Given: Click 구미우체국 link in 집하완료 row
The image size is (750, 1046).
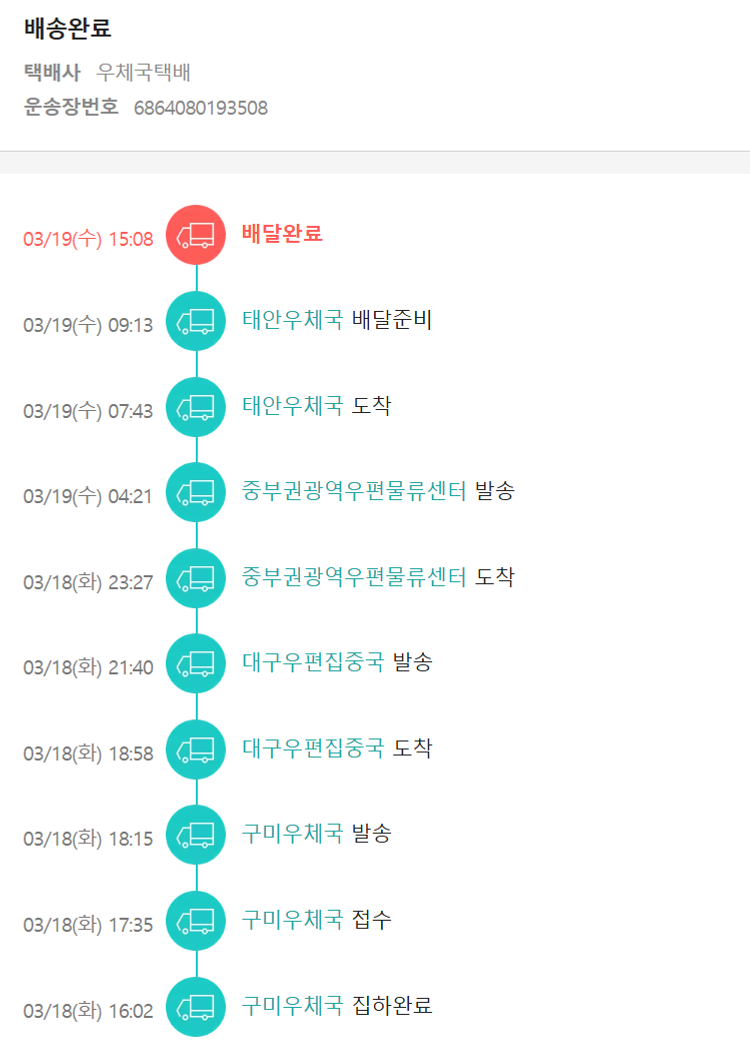Looking at the screenshot, I should [292, 1005].
